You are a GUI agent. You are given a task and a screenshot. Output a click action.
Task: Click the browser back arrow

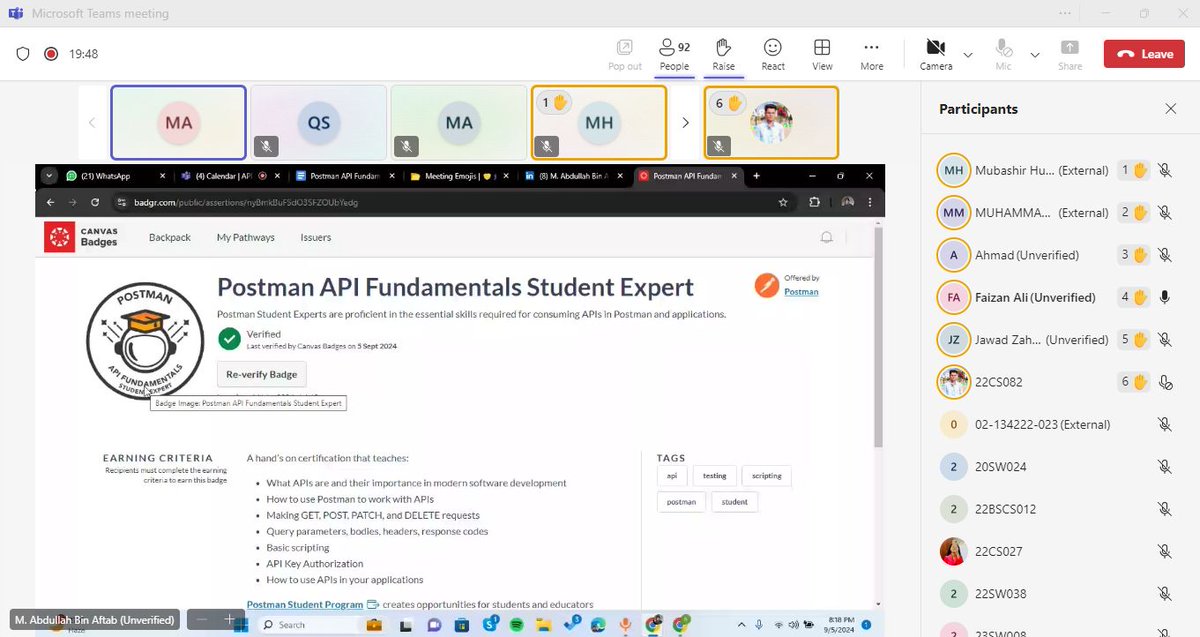point(50,202)
